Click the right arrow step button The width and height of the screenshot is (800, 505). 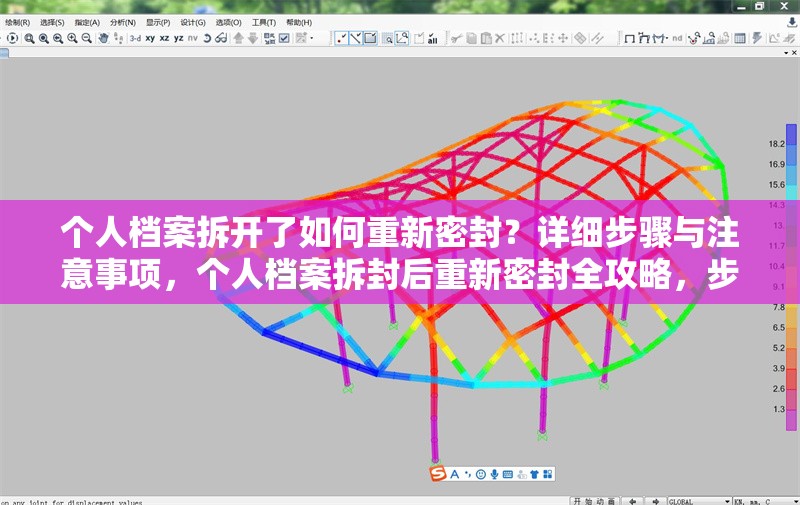(x=656, y=501)
